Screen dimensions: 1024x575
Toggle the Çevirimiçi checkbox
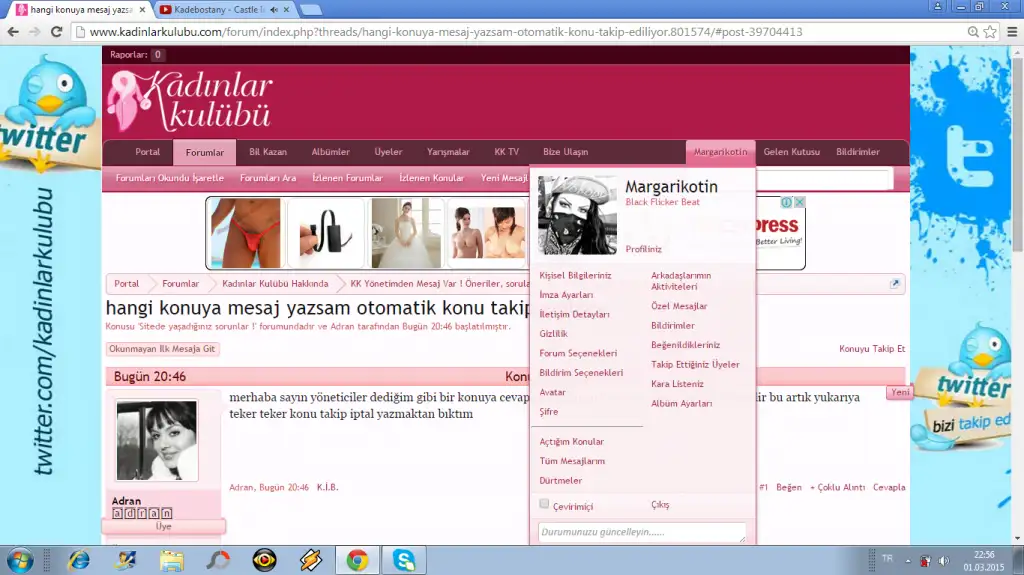[544, 504]
